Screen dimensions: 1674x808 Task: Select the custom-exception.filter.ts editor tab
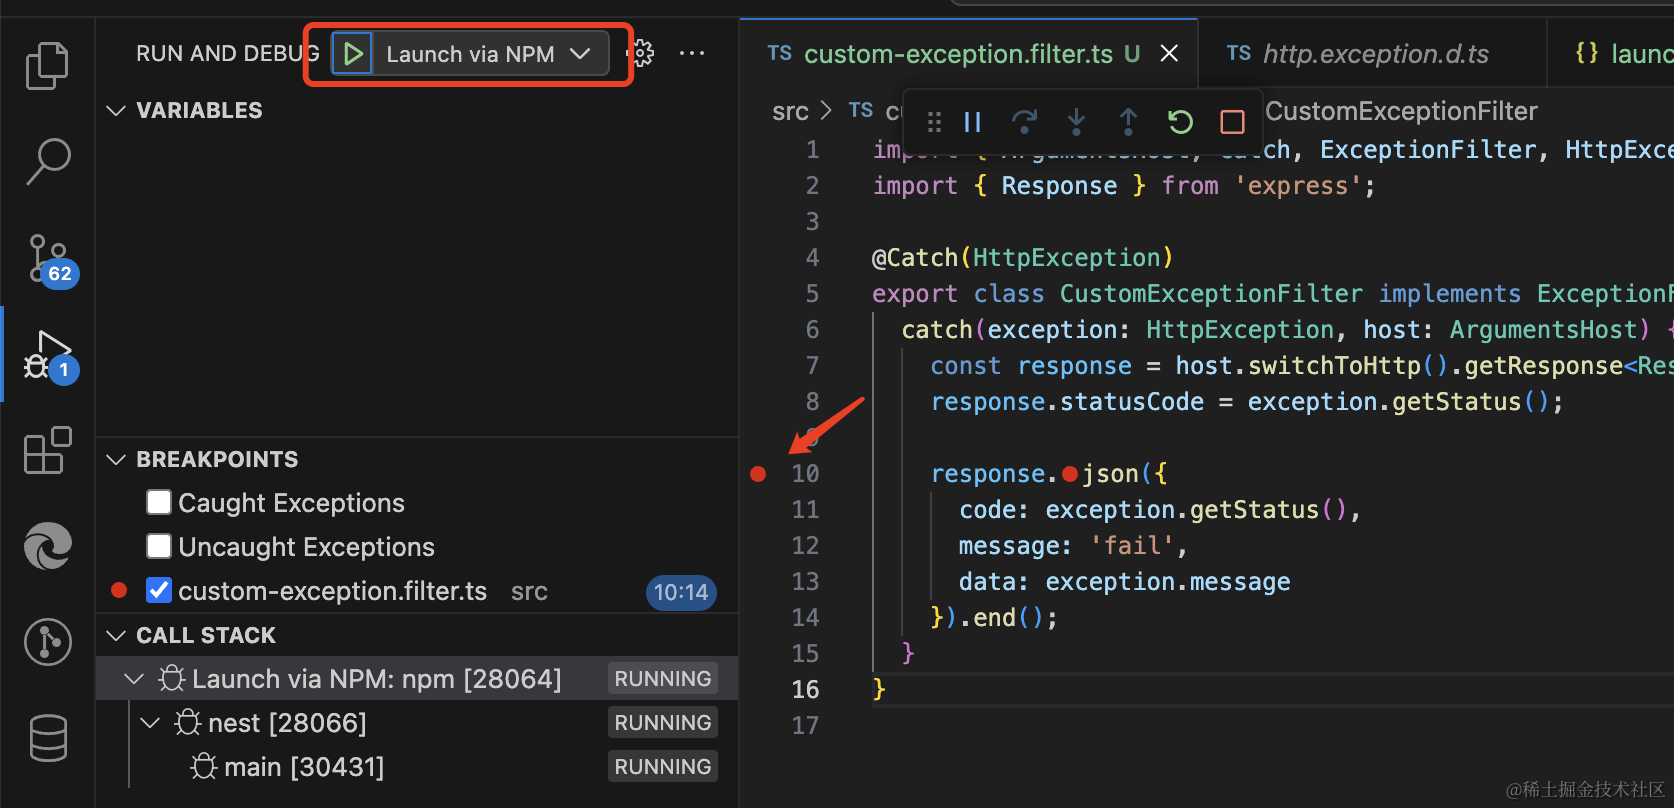(957, 54)
